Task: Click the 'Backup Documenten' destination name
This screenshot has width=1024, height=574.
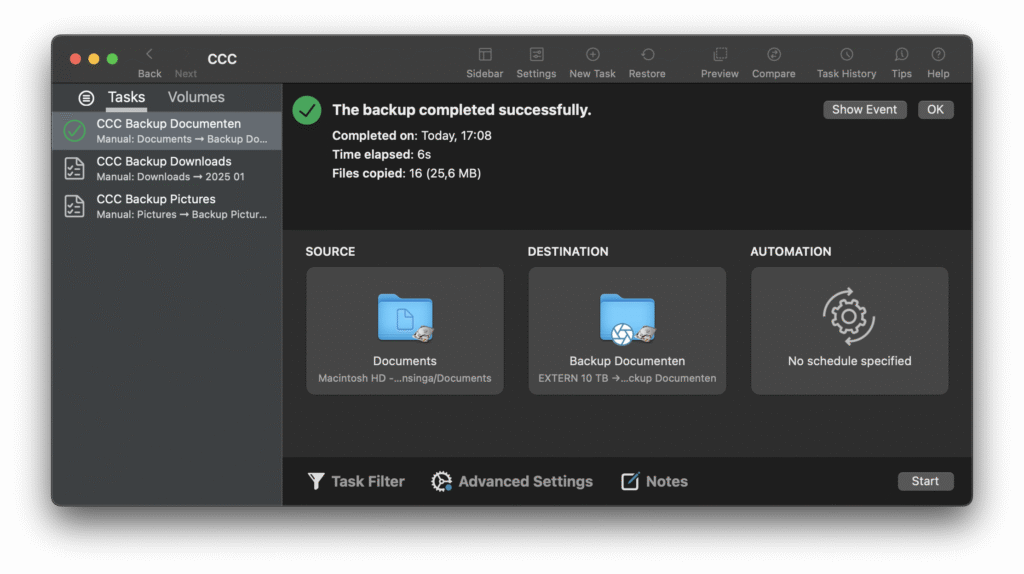Action: pos(627,361)
